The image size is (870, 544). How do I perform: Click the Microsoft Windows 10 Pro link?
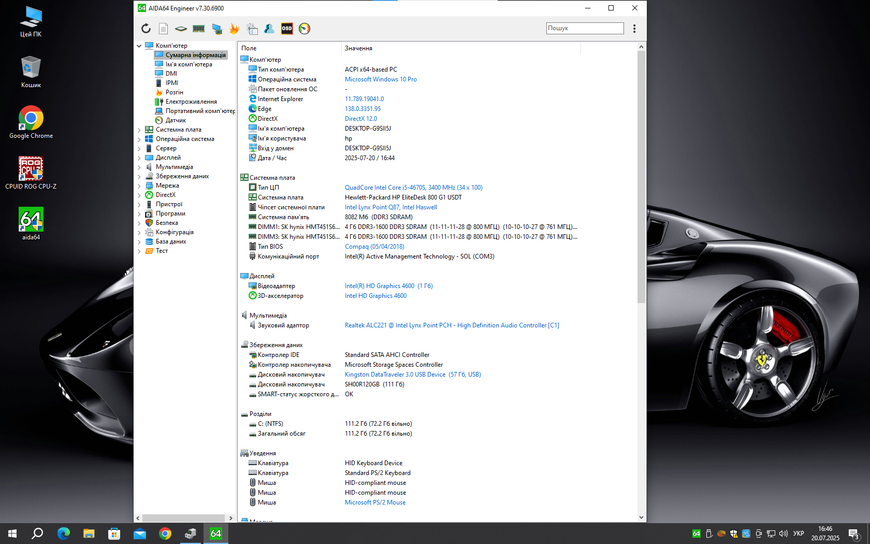coord(381,79)
